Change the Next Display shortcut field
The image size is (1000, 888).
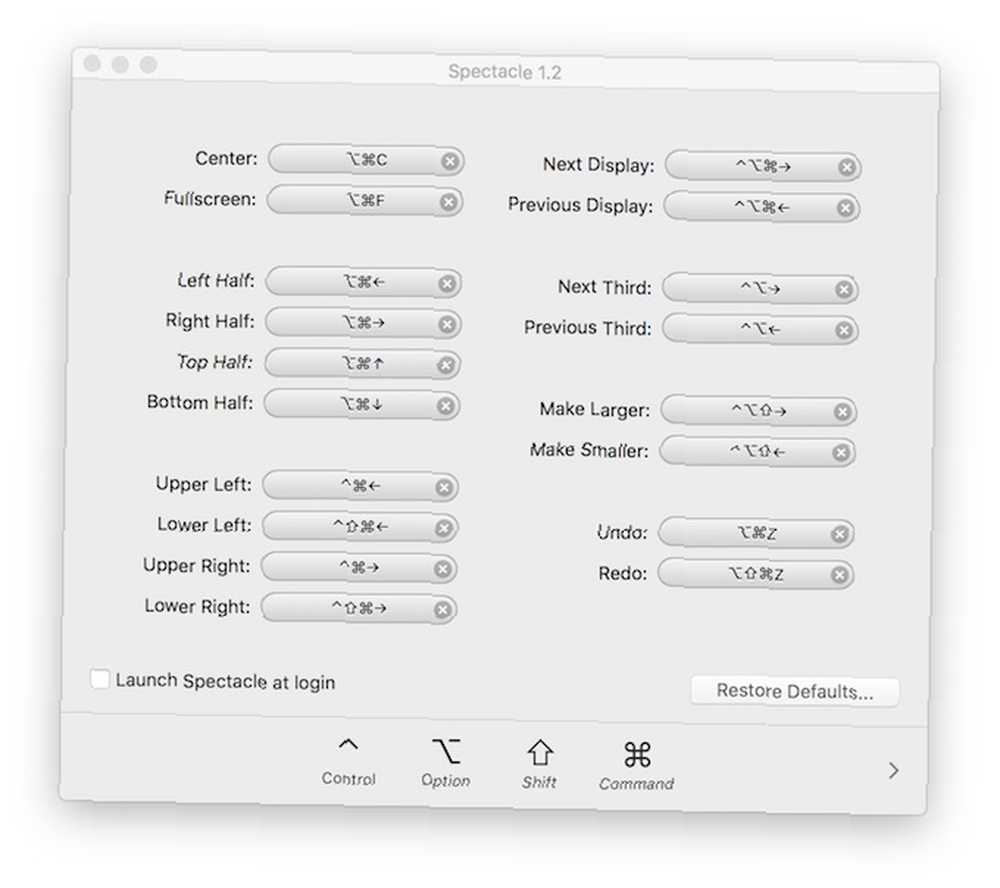763,166
